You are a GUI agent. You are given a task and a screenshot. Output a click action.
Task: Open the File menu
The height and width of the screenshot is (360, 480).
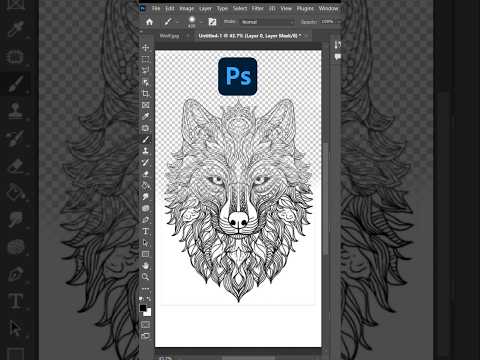(156, 8)
